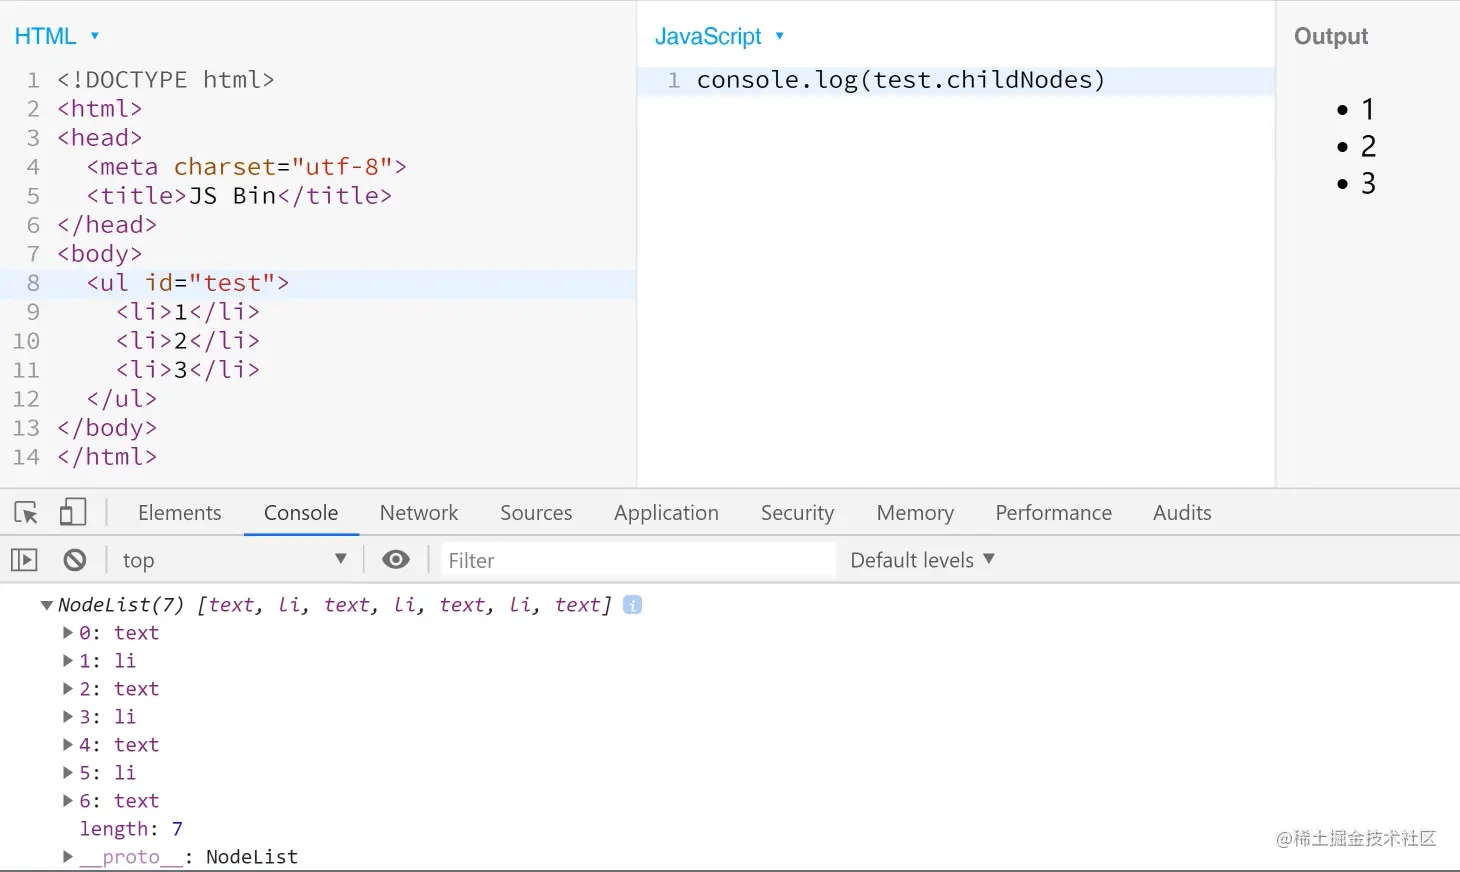
Task: Expand the 5: li node
Action: pos(68,773)
